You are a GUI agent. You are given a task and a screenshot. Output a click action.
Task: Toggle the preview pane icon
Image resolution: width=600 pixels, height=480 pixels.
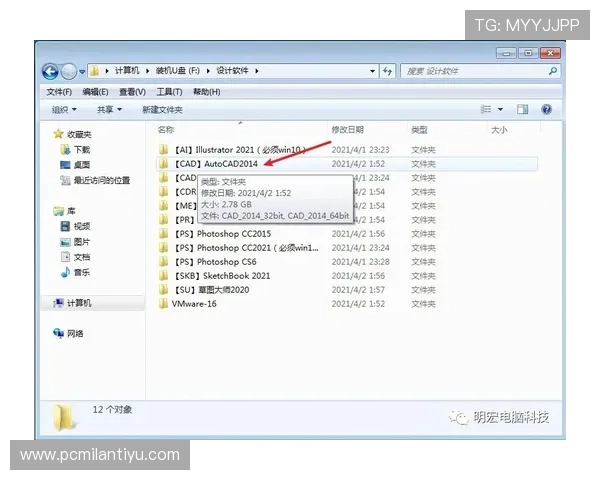pos(522,109)
